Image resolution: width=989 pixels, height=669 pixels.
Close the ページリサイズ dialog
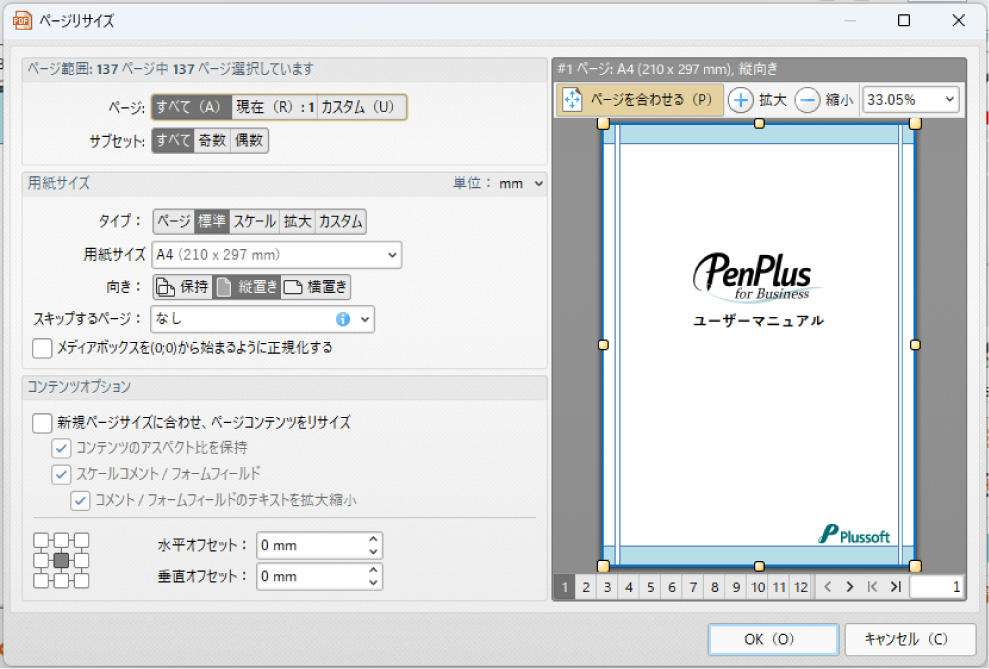(958, 21)
